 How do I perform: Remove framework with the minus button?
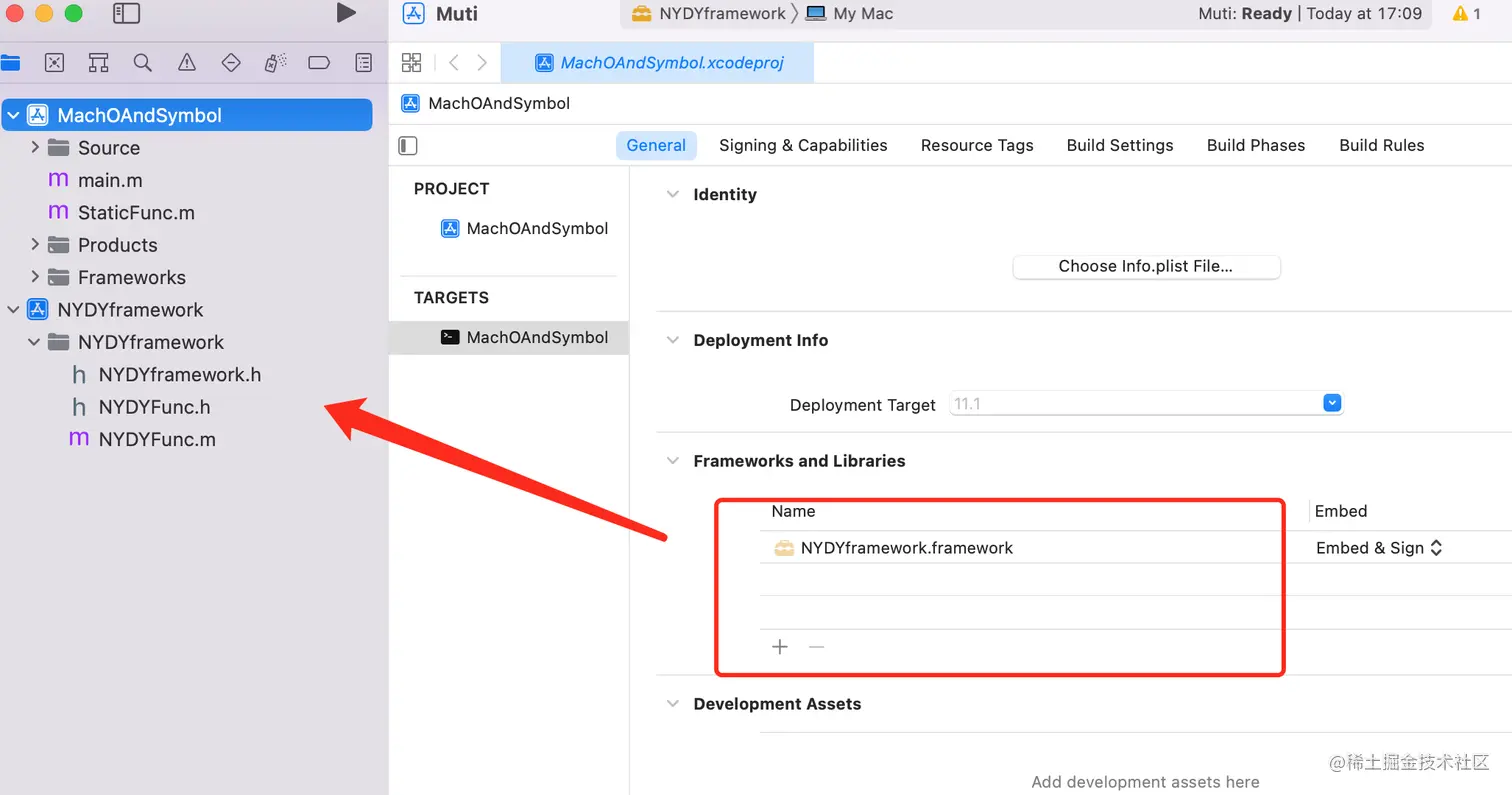(x=817, y=647)
